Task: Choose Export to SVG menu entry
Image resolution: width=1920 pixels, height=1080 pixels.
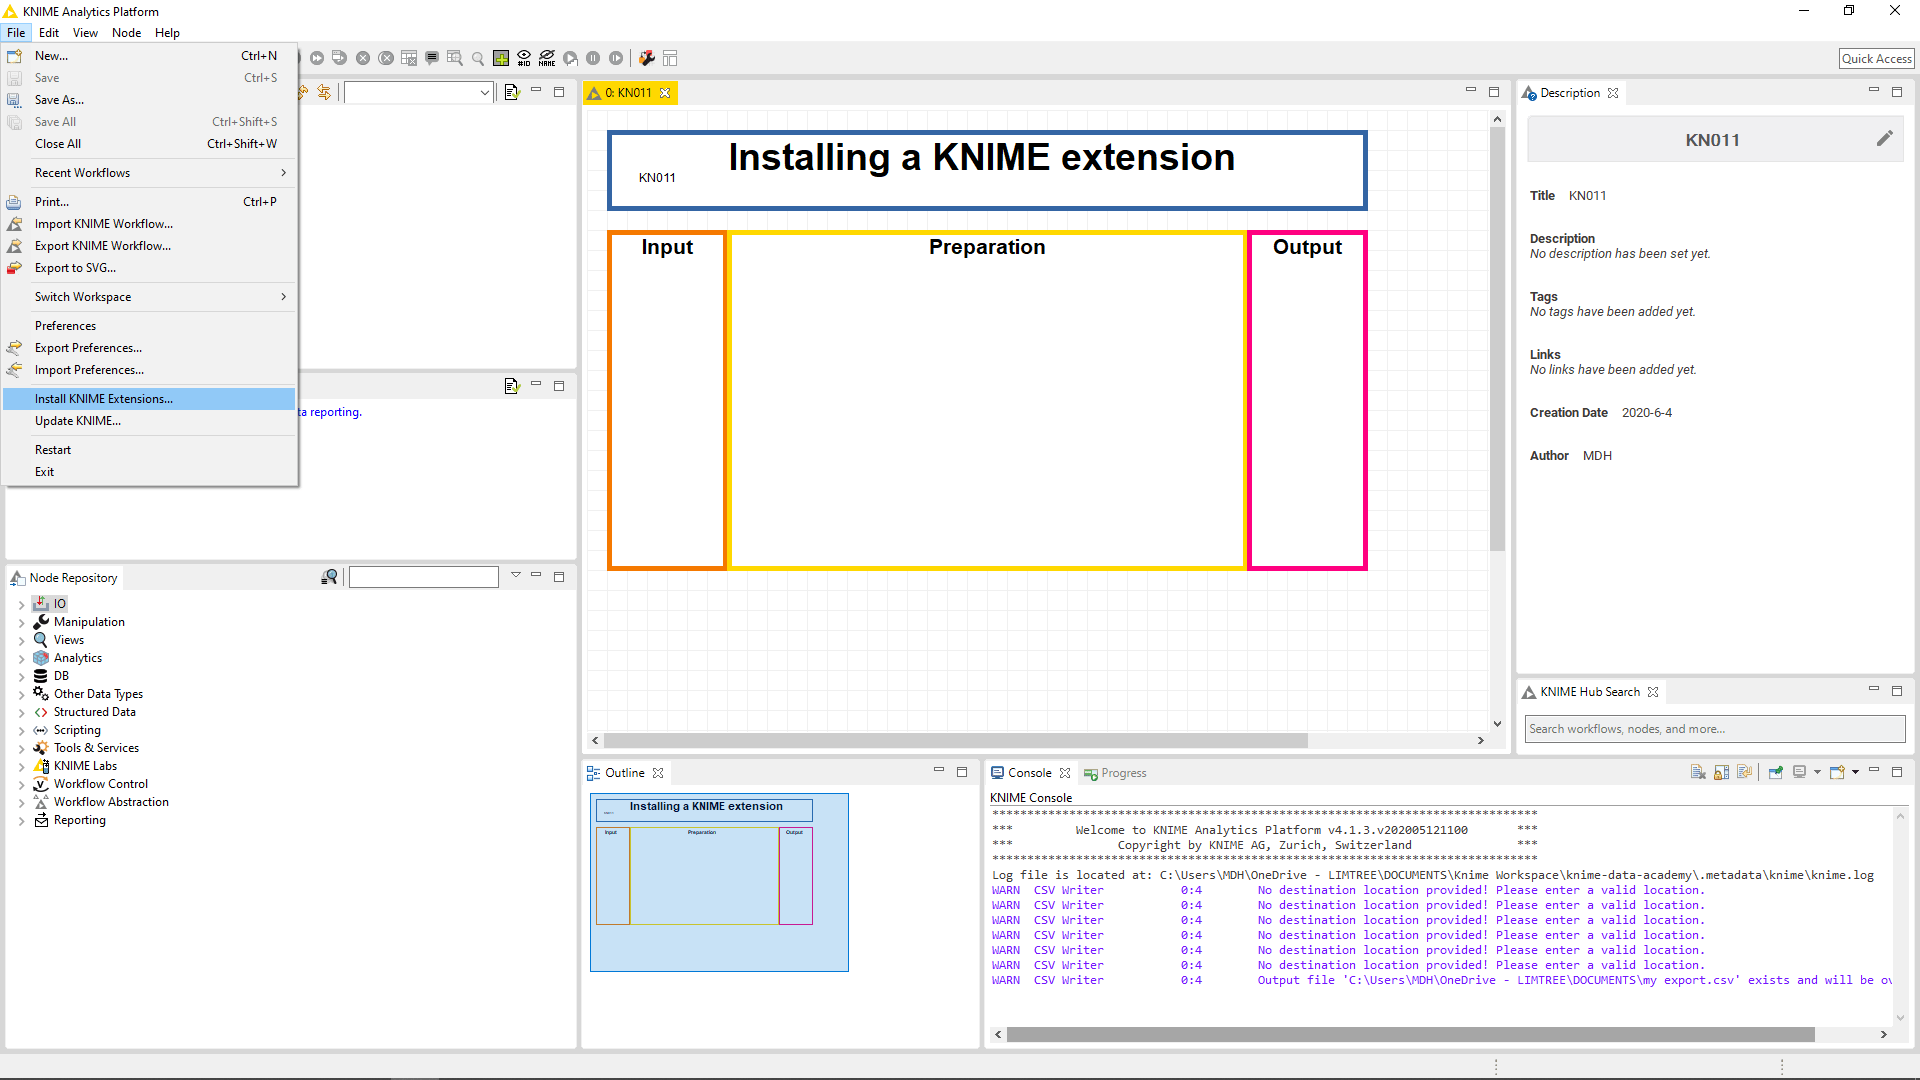Action: click(x=149, y=267)
